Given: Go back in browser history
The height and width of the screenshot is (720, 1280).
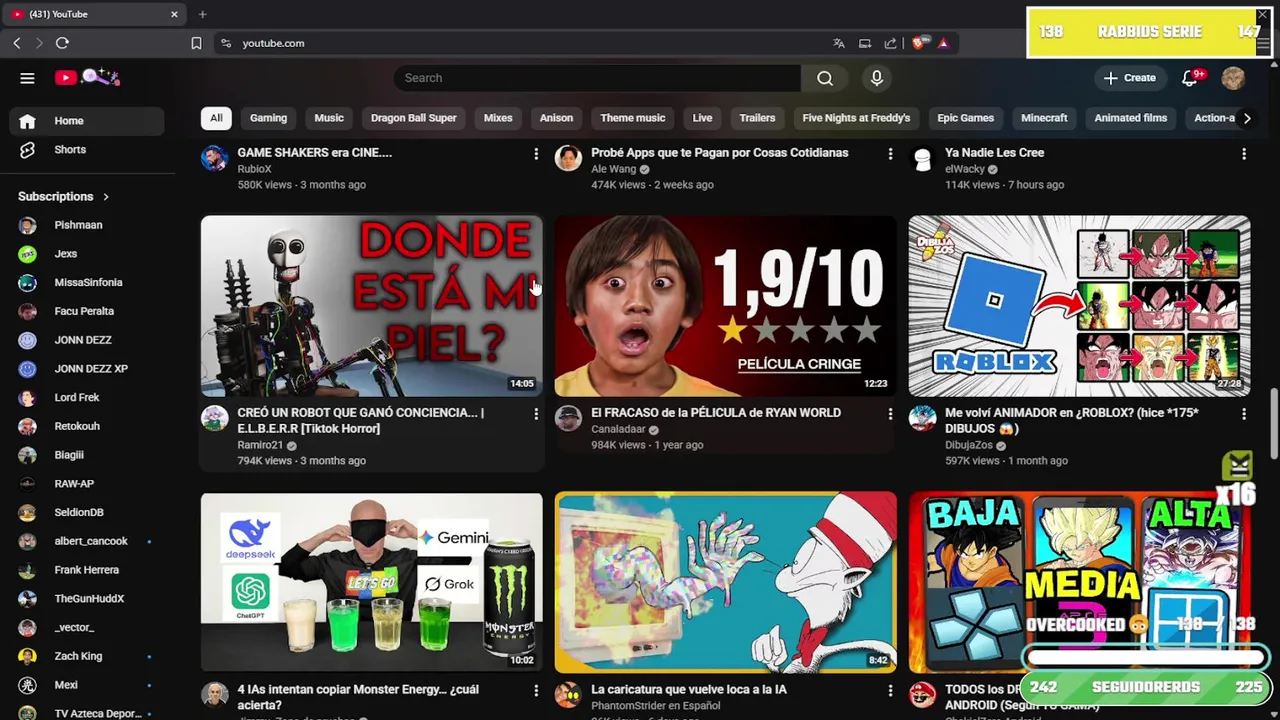Looking at the screenshot, I should pyautogui.click(x=17, y=43).
